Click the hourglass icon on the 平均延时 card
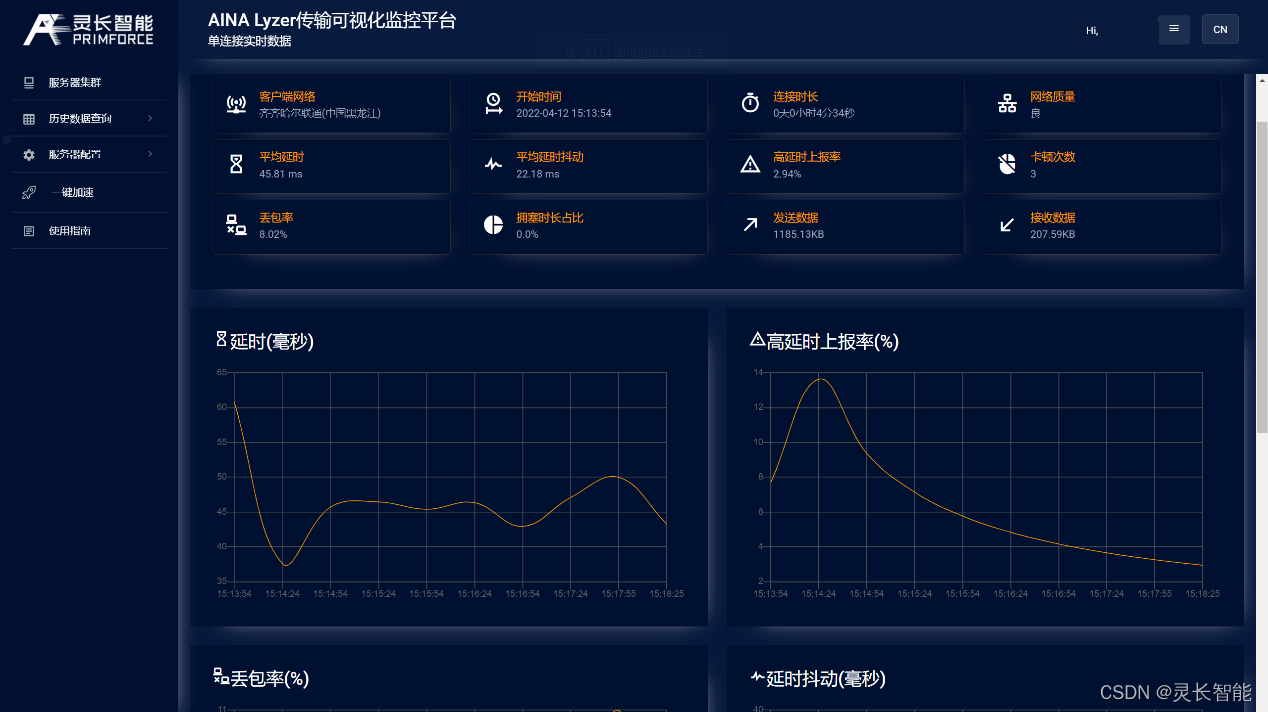 [236, 164]
